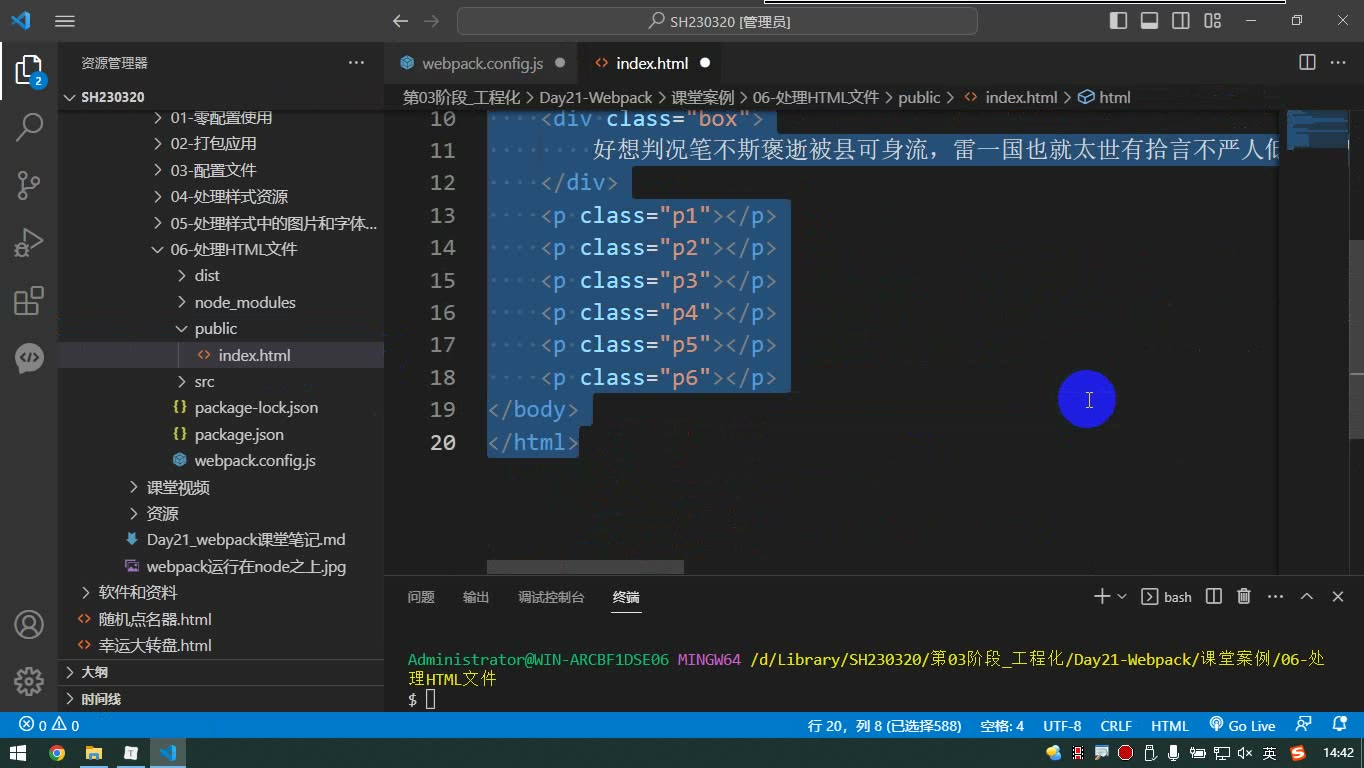Switch to the webpack.config.js editor tab
1364x768 pixels.
tap(482, 63)
